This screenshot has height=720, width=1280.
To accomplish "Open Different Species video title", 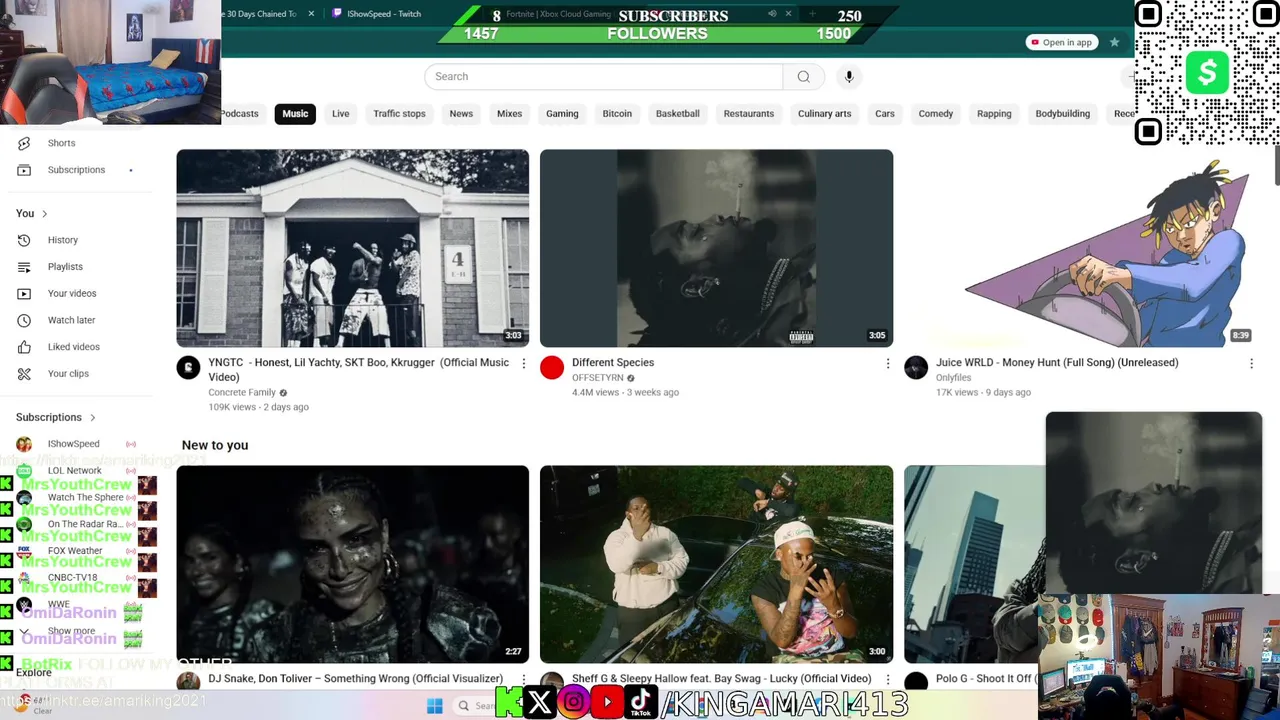I will (x=613, y=363).
